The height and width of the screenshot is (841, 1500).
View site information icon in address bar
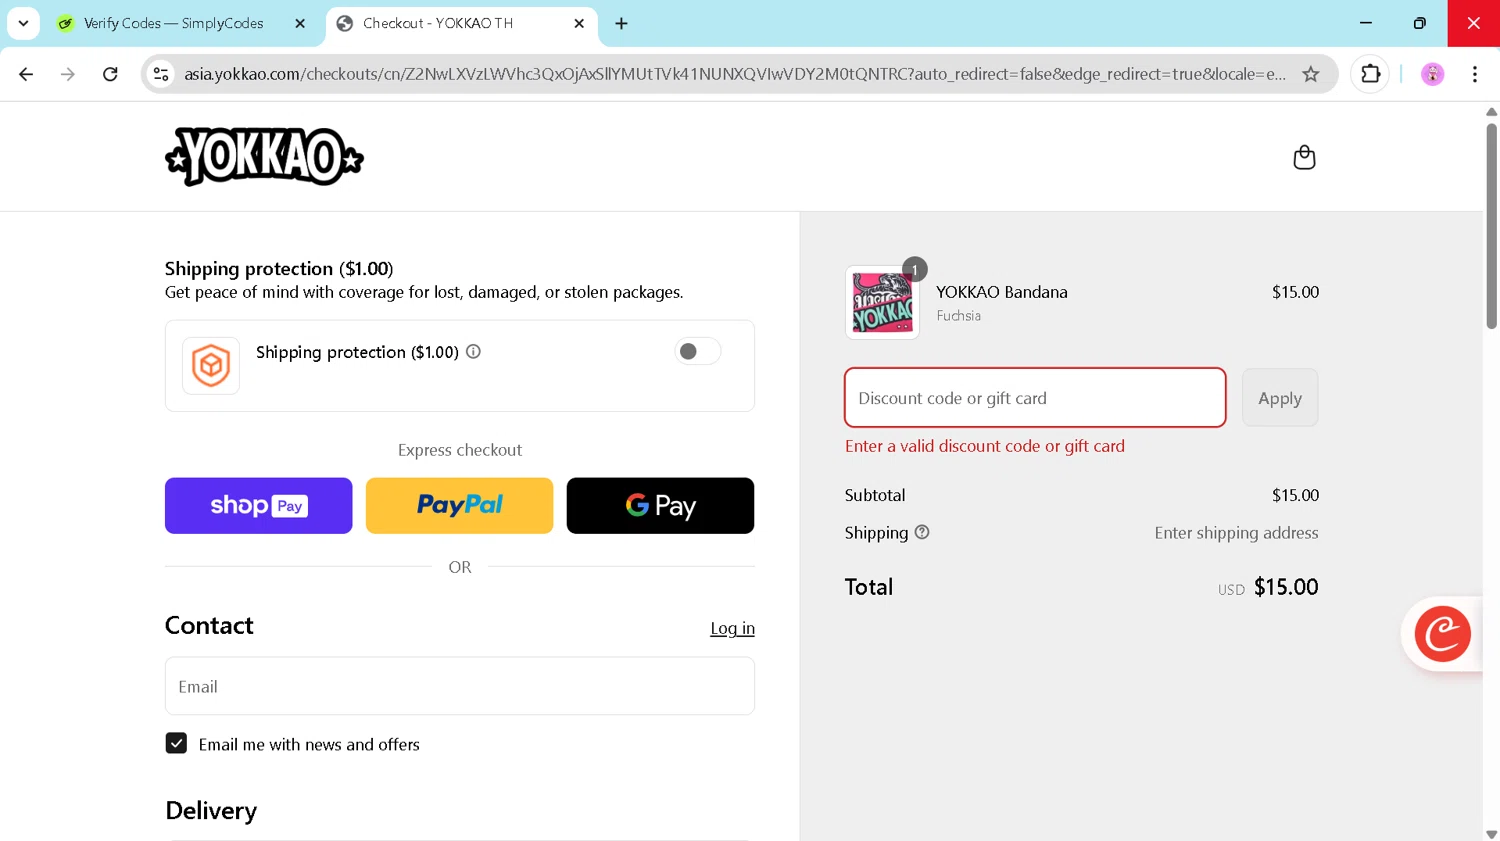tap(161, 74)
